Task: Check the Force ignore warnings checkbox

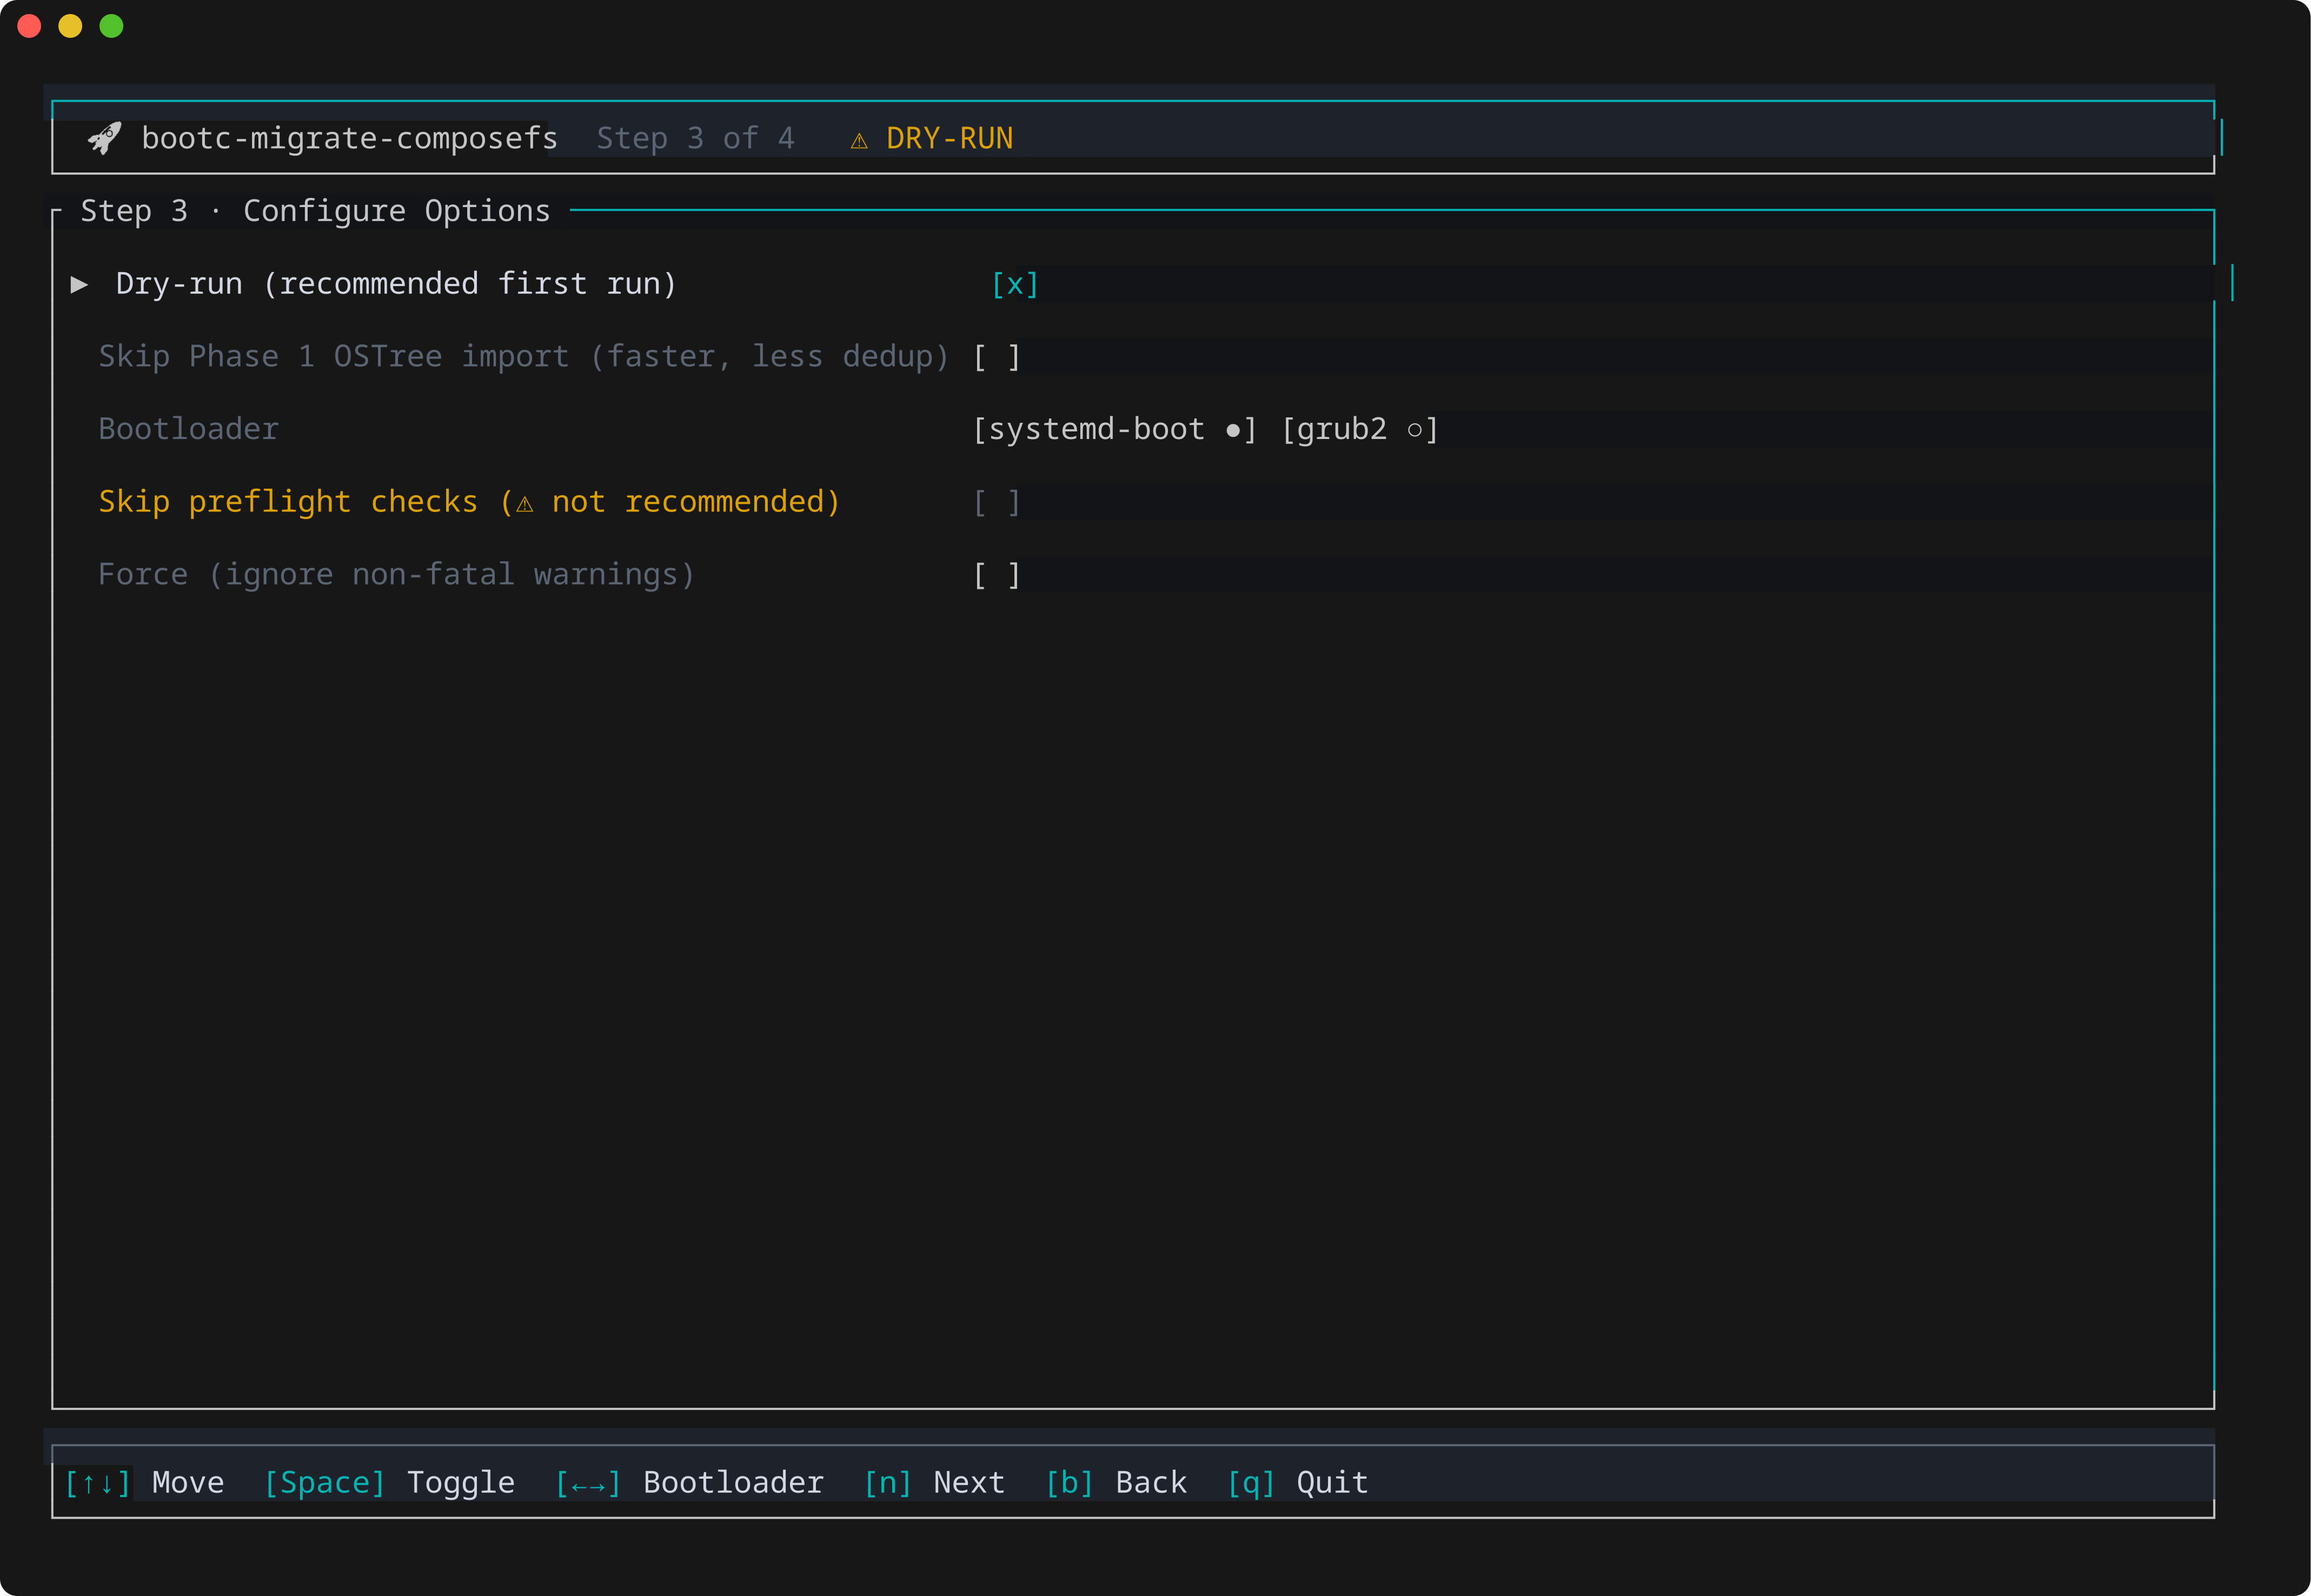Action: point(997,575)
